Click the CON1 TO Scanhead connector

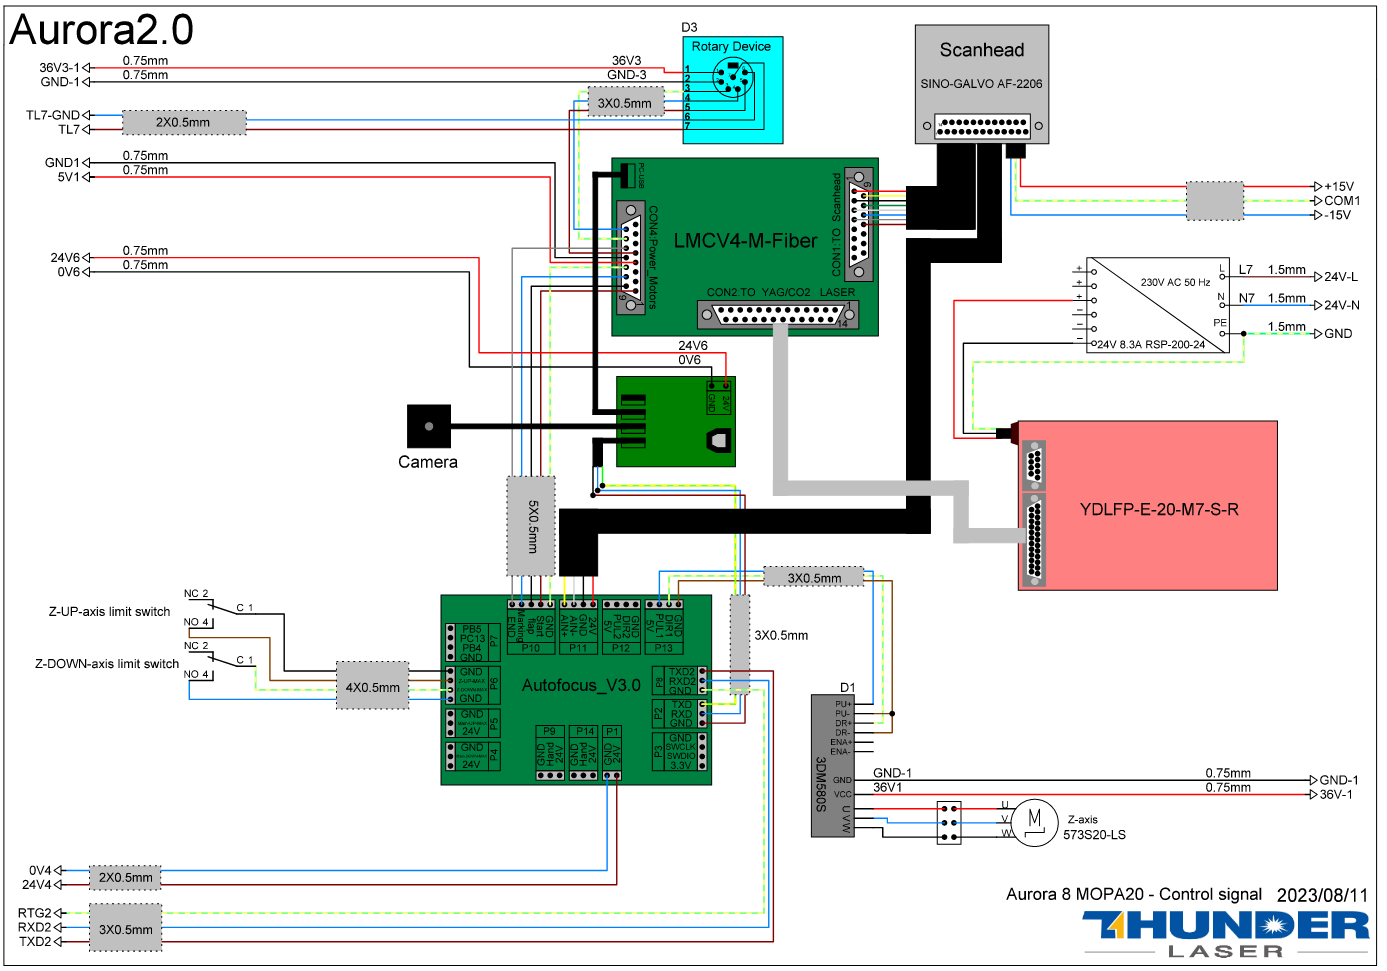click(x=859, y=224)
